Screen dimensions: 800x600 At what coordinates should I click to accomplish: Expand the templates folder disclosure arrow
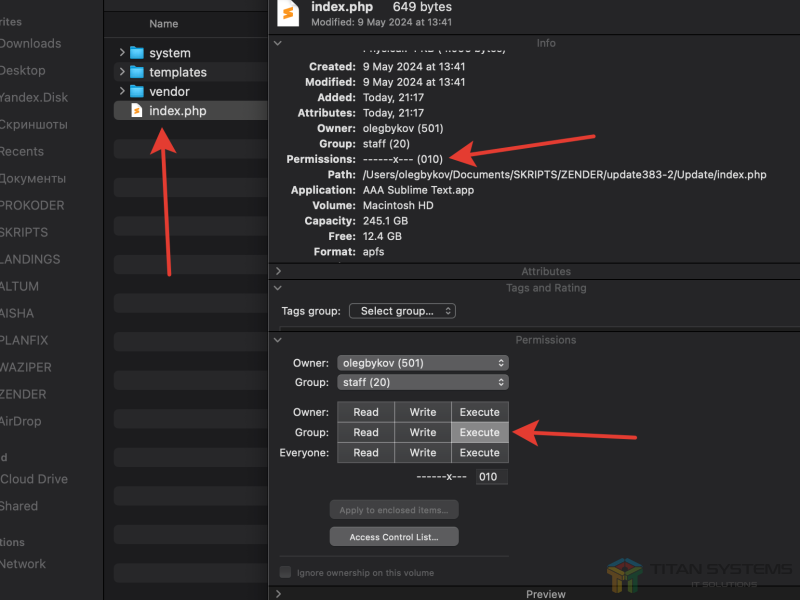(122, 72)
